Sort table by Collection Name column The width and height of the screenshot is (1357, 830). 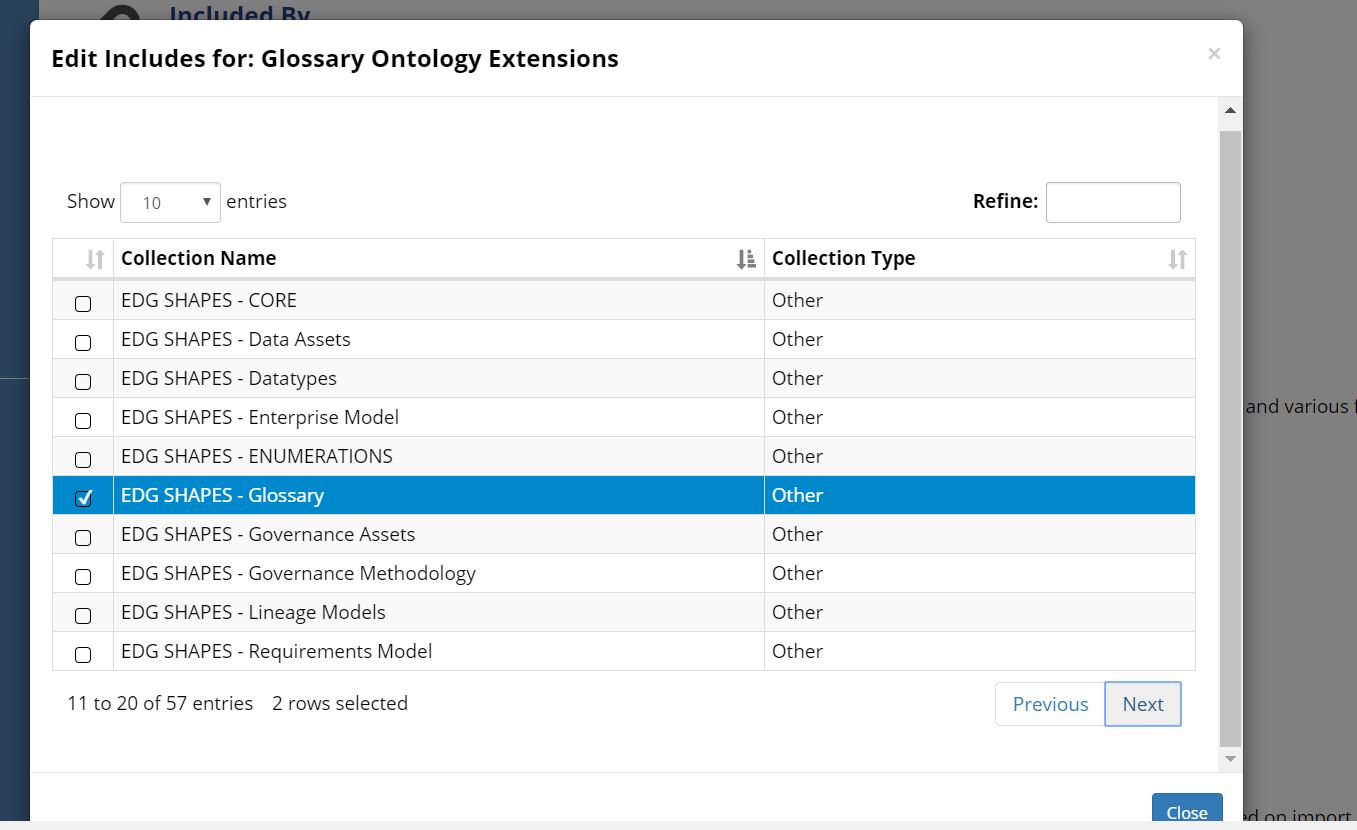click(x=745, y=258)
